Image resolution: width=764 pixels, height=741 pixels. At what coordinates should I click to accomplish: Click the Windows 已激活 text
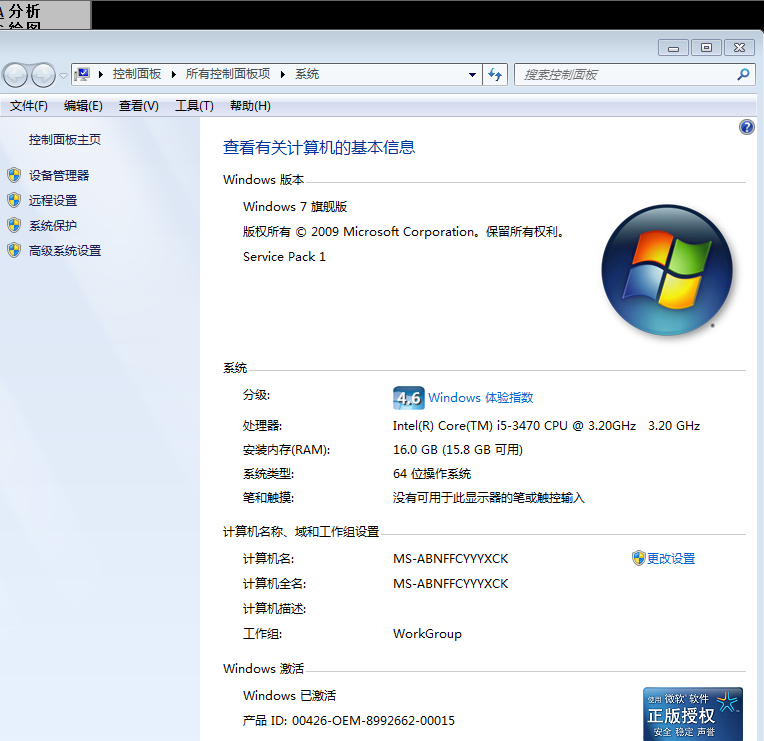tap(289, 696)
